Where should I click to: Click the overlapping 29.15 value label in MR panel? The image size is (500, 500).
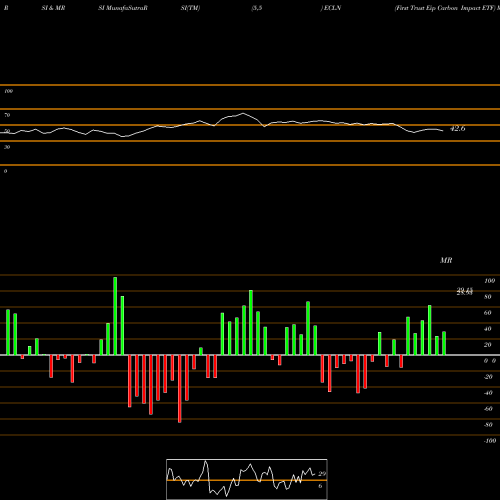464,291
